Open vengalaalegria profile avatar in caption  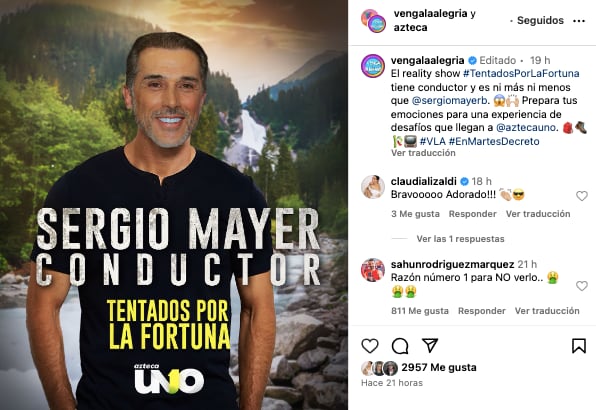pos(372,66)
